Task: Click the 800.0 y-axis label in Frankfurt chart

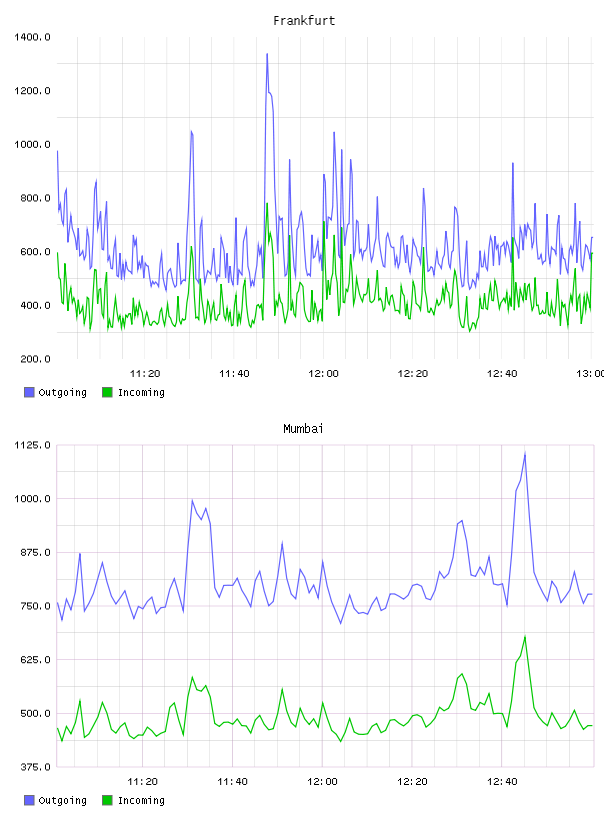Action: click(35, 198)
